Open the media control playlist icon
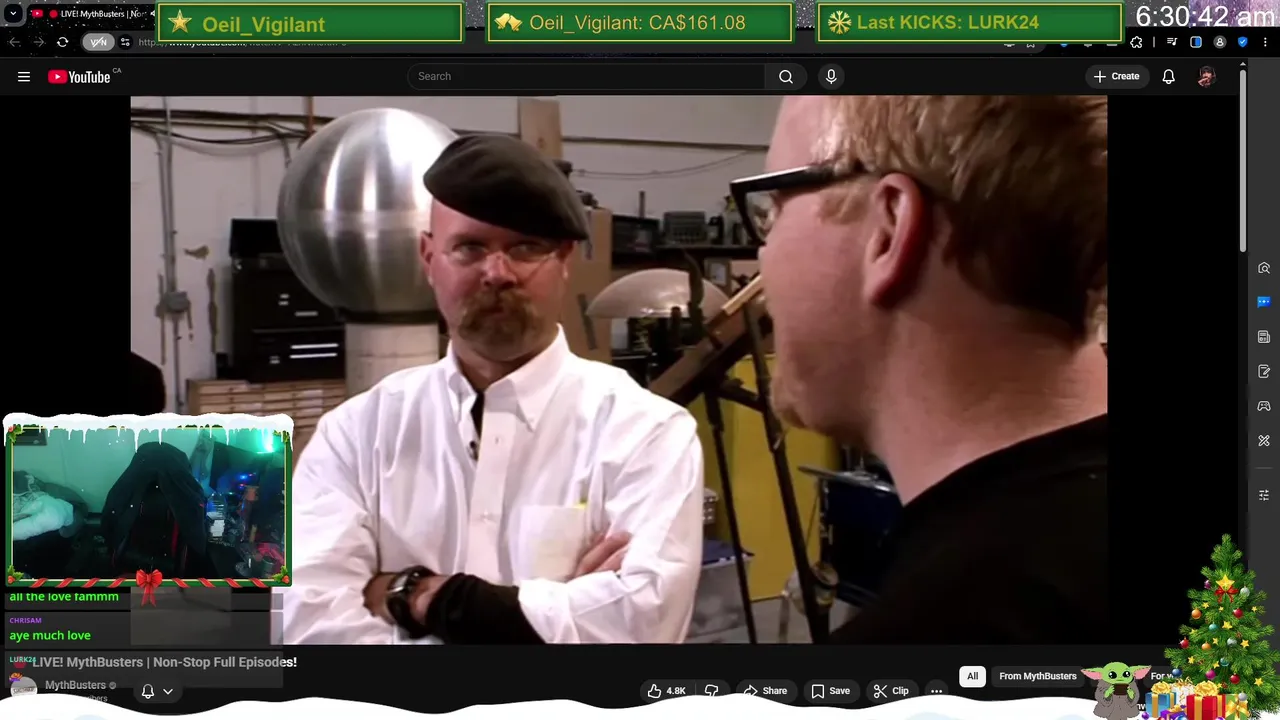This screenshot has width=1280, height=720. point(1172,42)
